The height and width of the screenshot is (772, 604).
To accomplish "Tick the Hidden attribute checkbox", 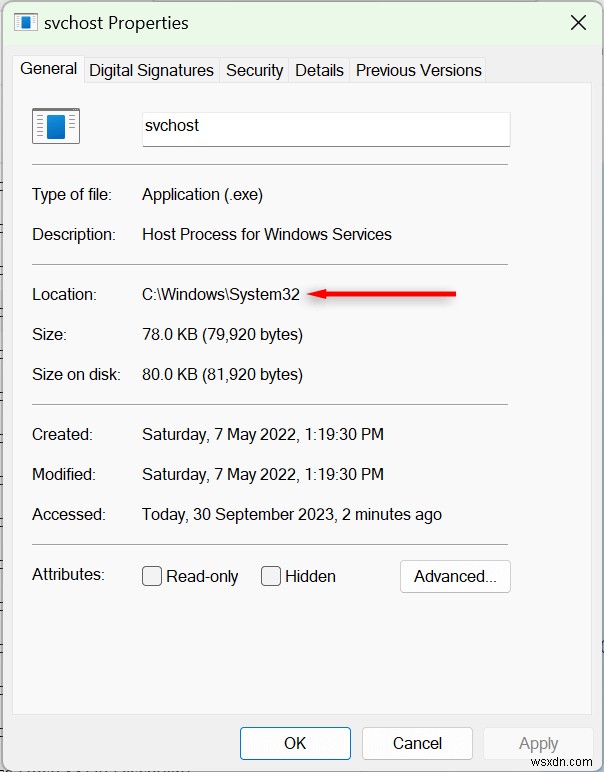I will [x=271, y=576].
